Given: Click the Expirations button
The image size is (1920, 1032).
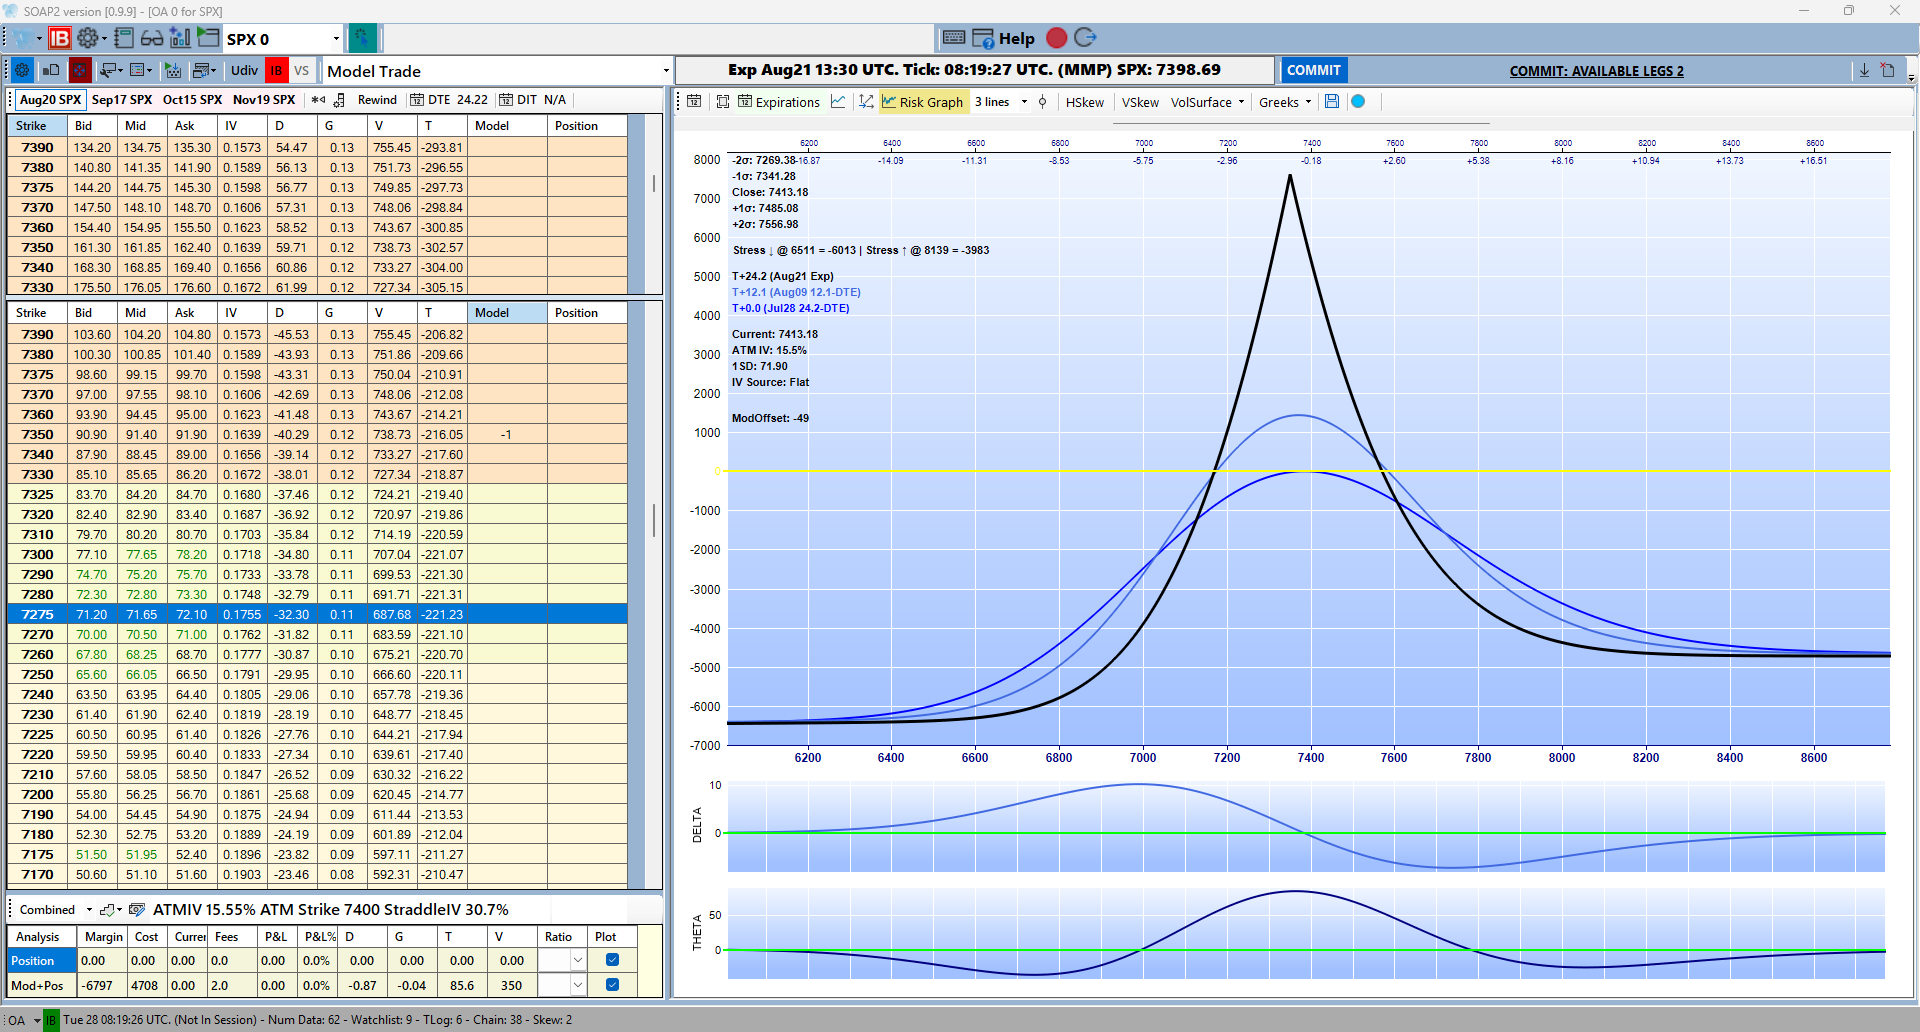Looking at the screenshot, I should (x=779, y=101).
